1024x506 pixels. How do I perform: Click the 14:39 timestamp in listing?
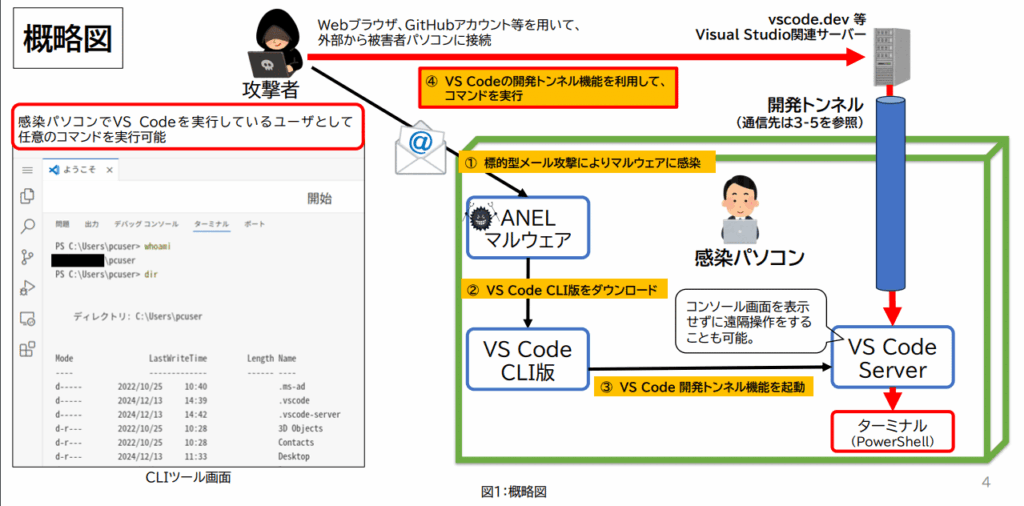point(196,400)
